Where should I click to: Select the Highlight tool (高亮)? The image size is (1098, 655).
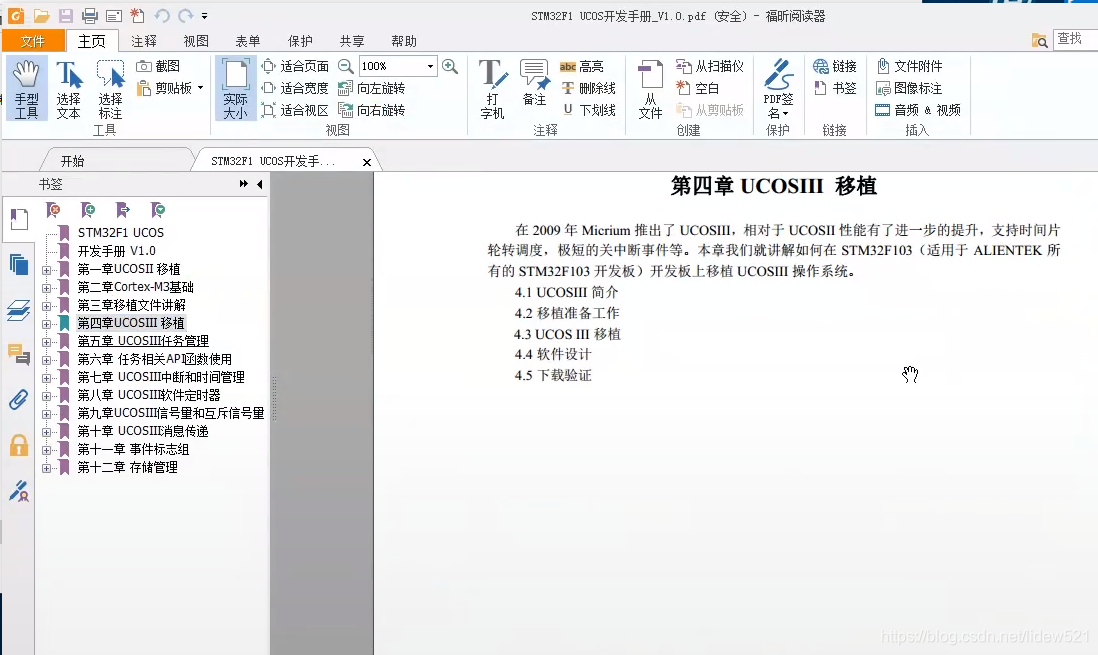point(581,66)
